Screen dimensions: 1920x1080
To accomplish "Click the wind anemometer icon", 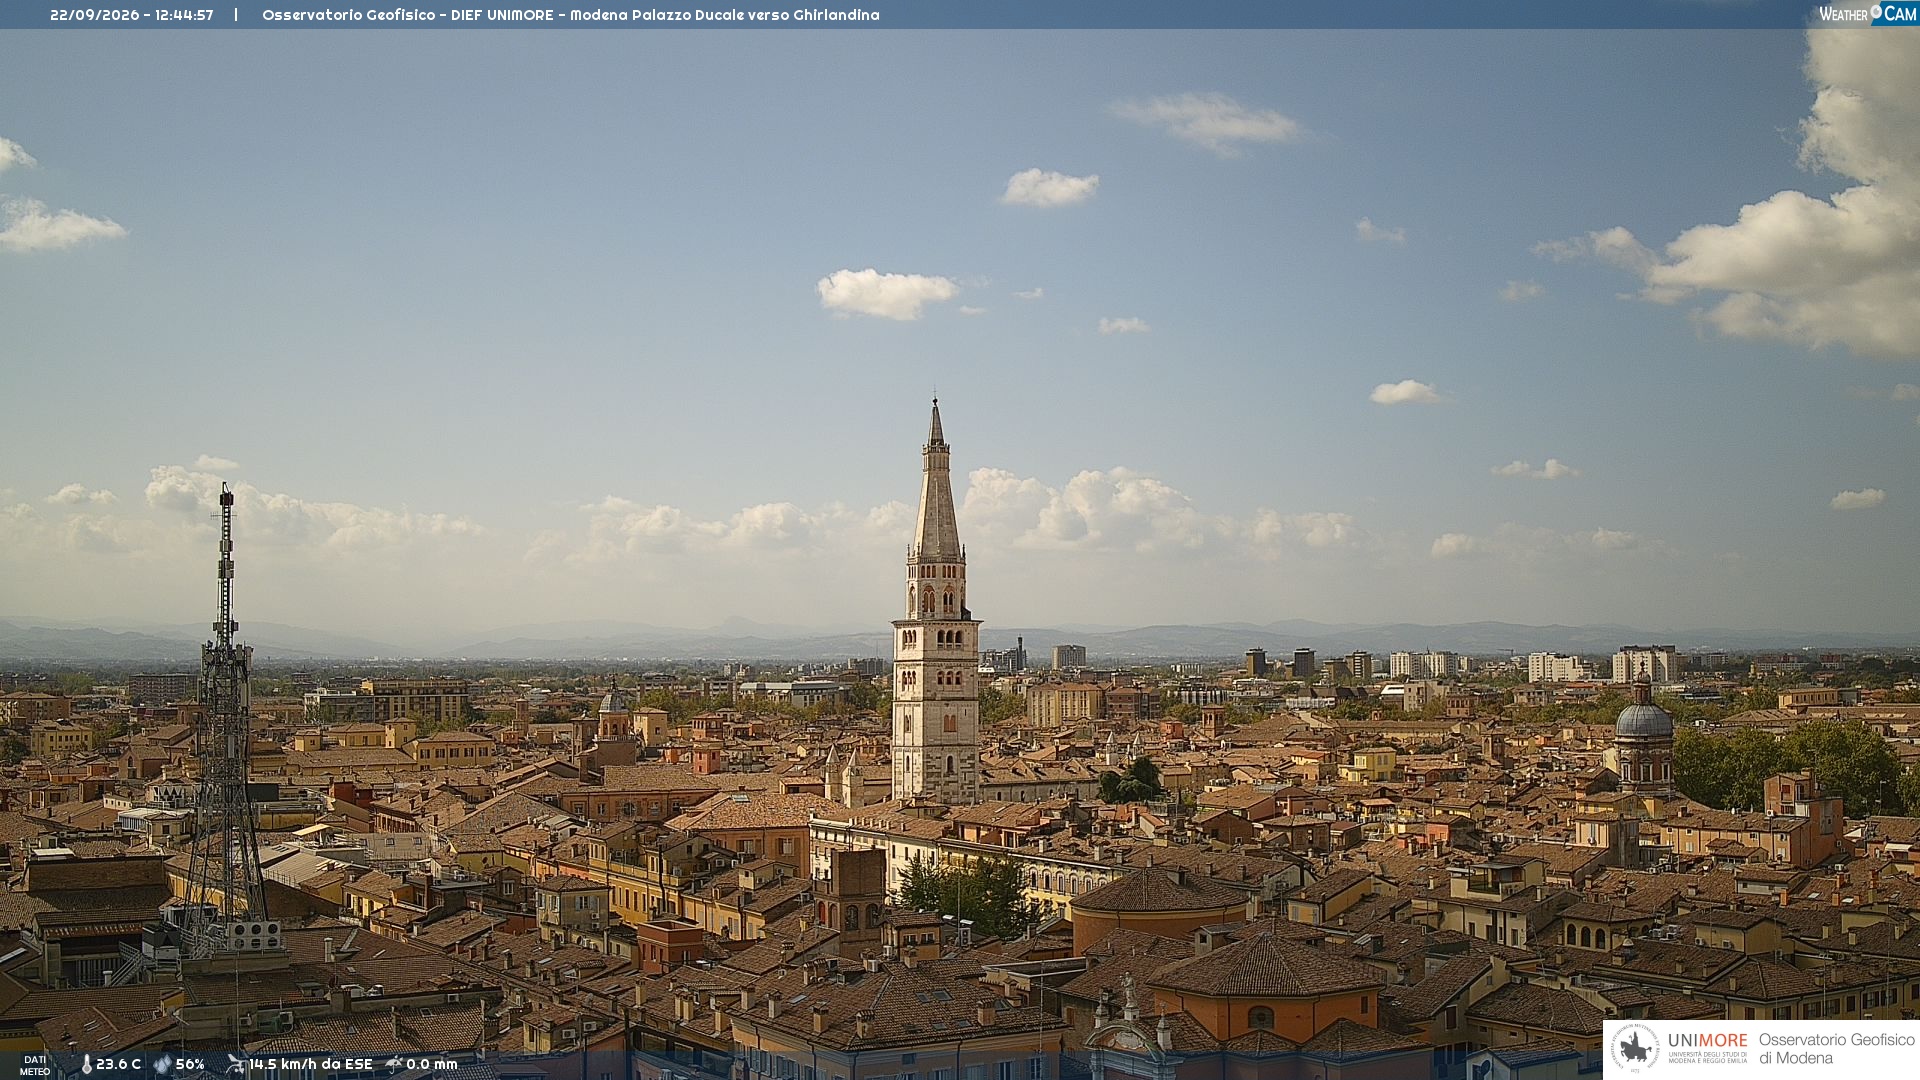I will pyautogui.click(x=236, y=1064).
